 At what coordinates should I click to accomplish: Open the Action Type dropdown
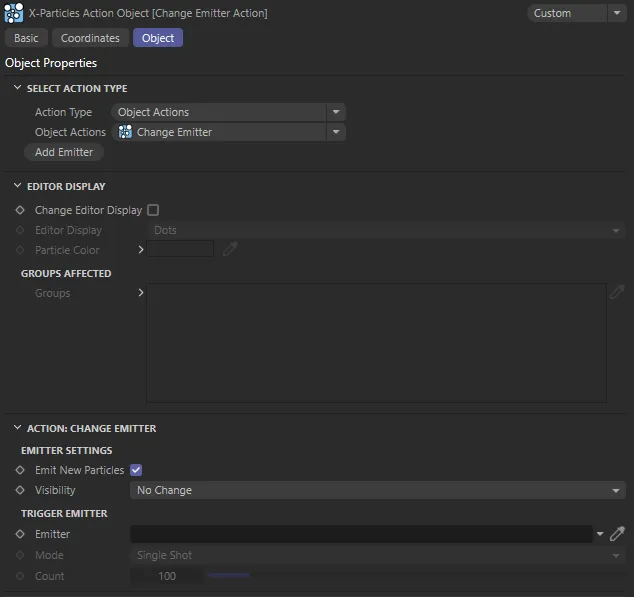[x=228, y=112]
